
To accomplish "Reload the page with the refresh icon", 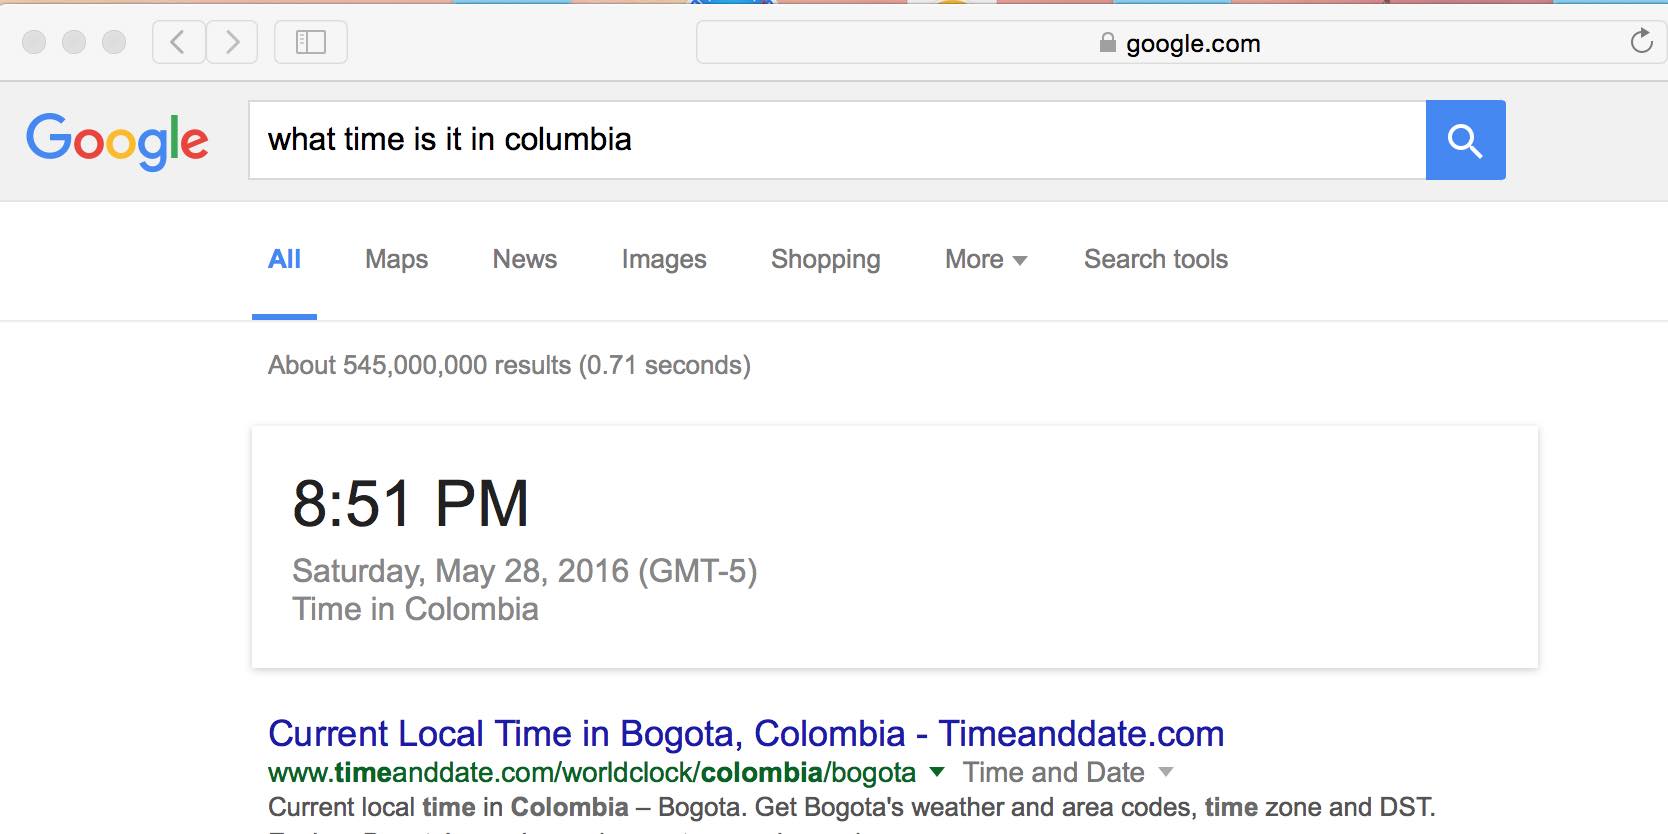I will coord(1641,42).
